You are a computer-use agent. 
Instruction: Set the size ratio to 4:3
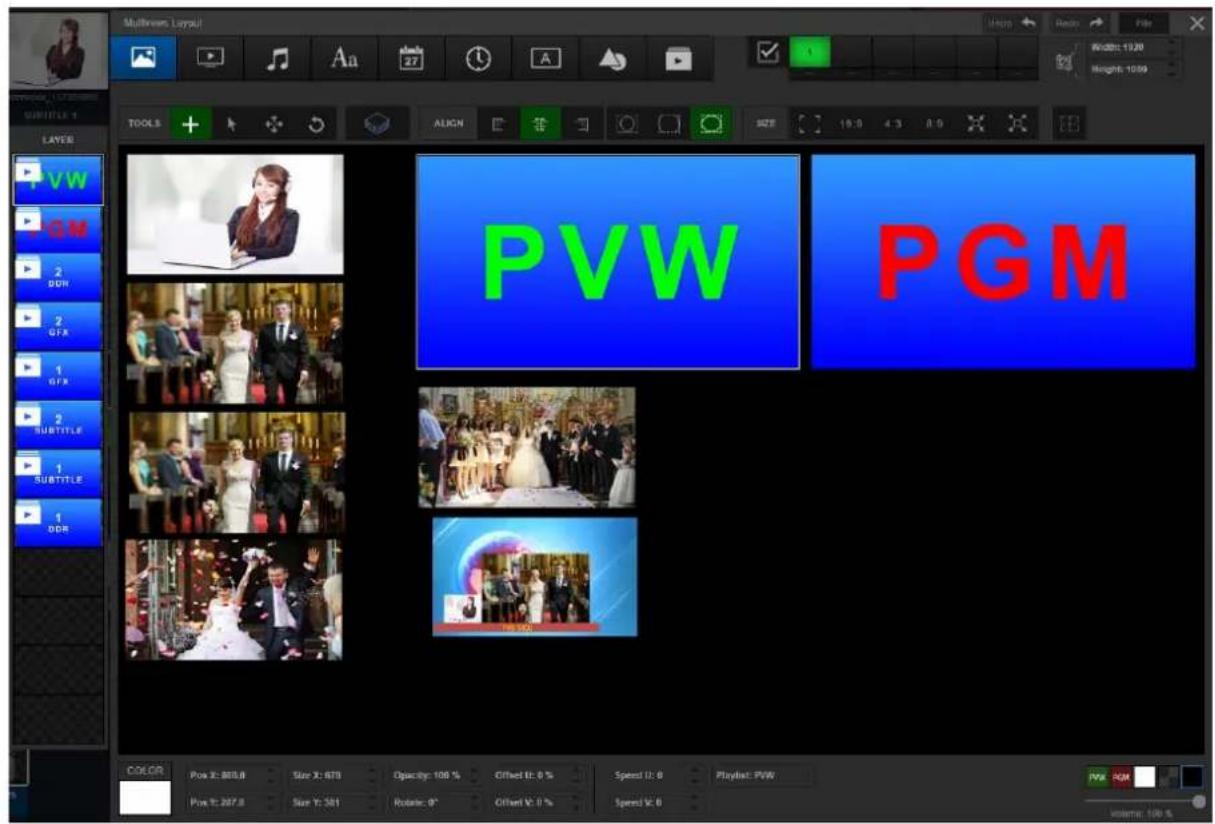(892, 126)
